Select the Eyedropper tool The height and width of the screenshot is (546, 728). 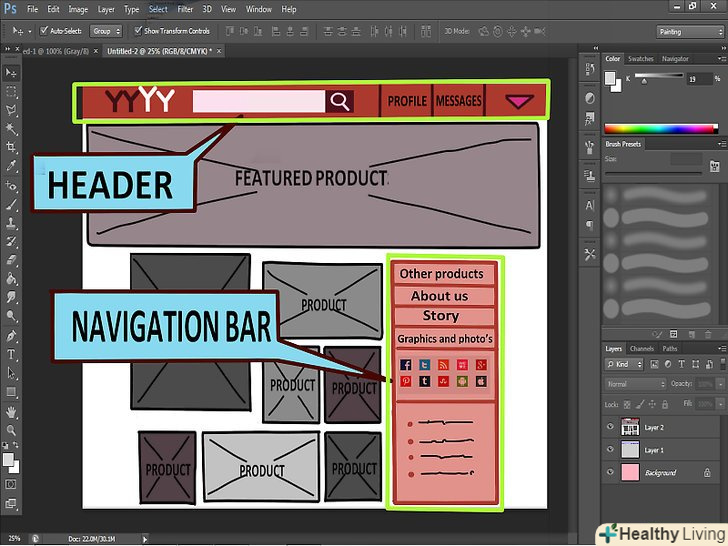click(12, 166)
